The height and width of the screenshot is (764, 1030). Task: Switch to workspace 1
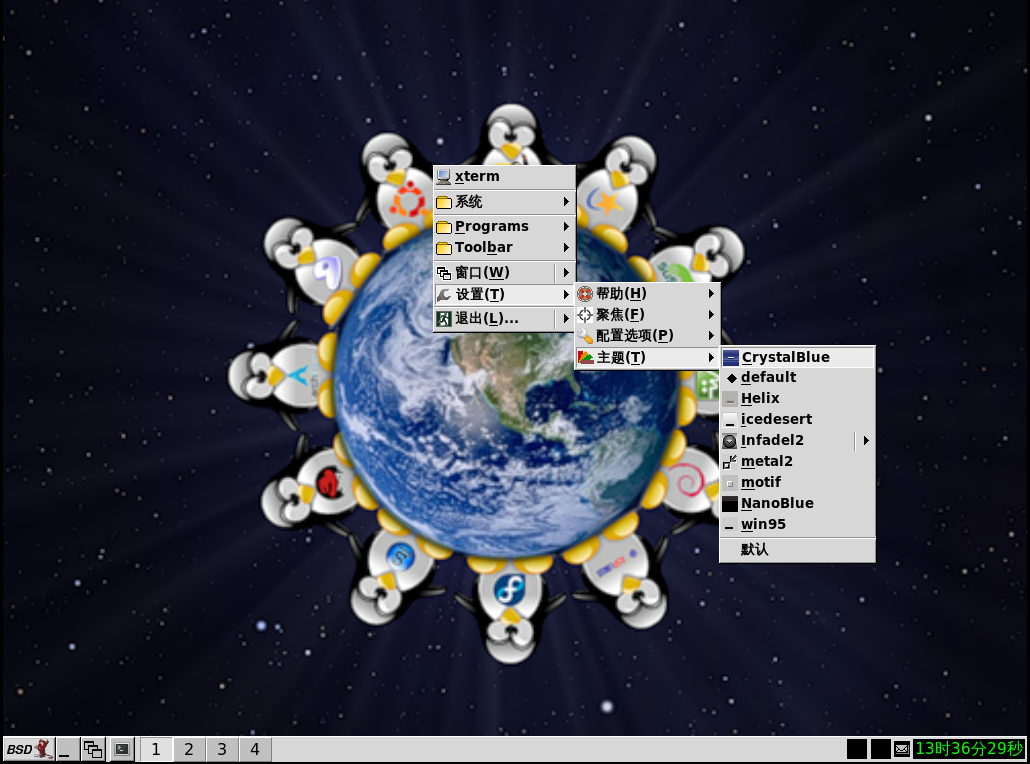pyautogui.click(x=156, y=750)
